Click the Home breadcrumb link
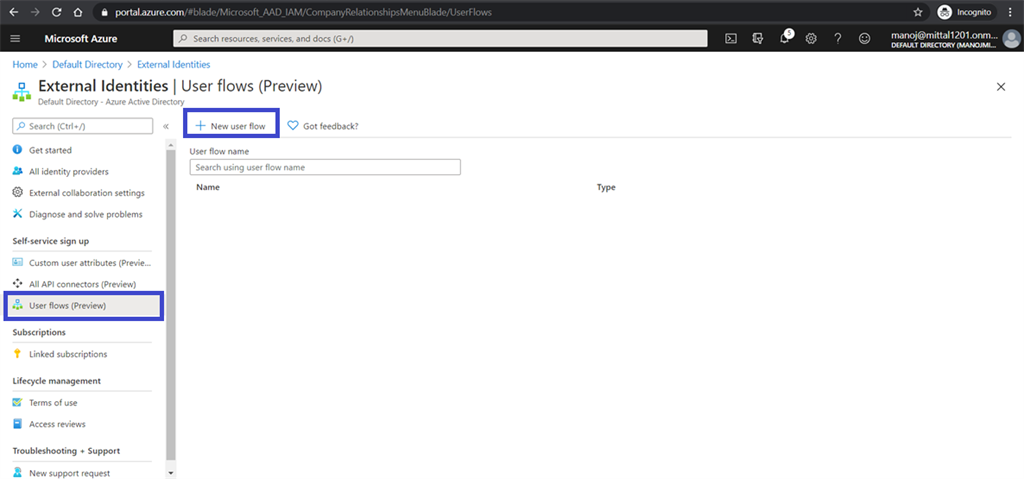1024x479 pixels. [x=25, y=65]
